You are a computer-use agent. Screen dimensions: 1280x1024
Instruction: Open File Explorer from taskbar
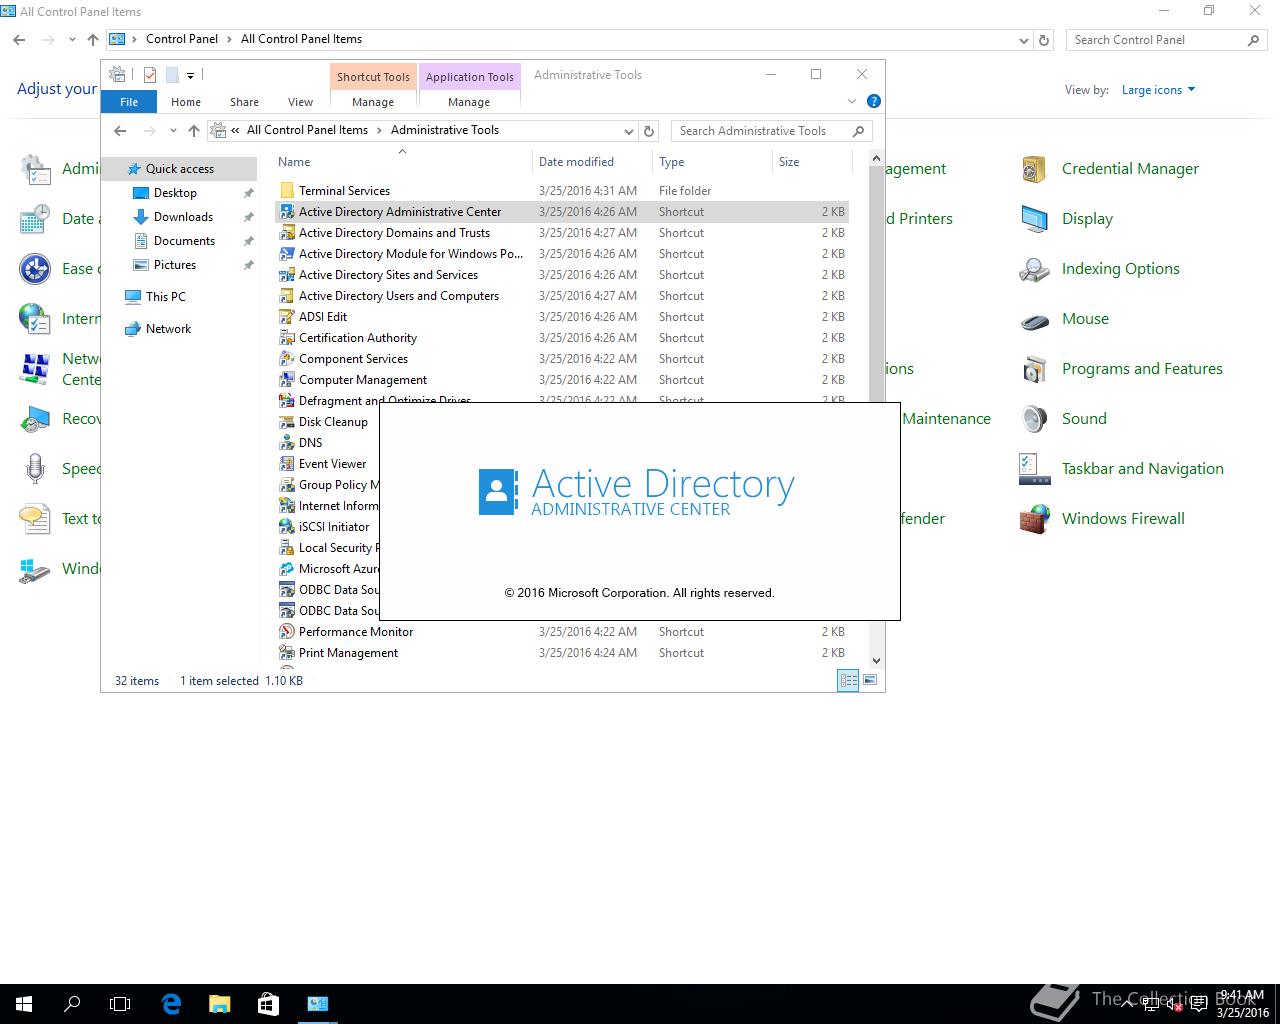(x=219, y=1003)
